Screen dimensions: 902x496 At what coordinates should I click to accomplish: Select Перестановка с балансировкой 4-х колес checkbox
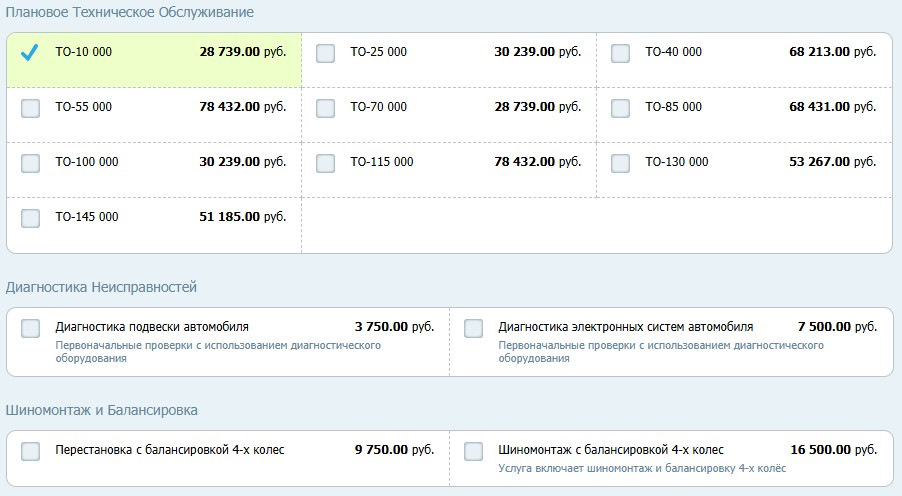[31, 451]
